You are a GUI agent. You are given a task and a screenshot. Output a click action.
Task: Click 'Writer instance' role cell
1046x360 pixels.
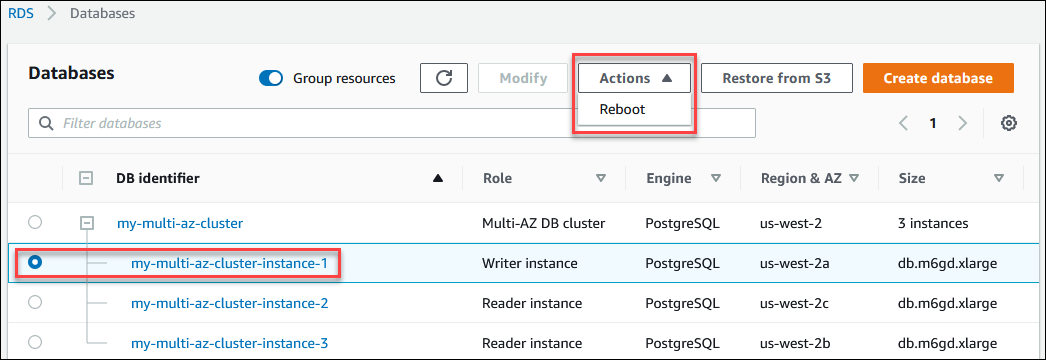coord(530,263)
